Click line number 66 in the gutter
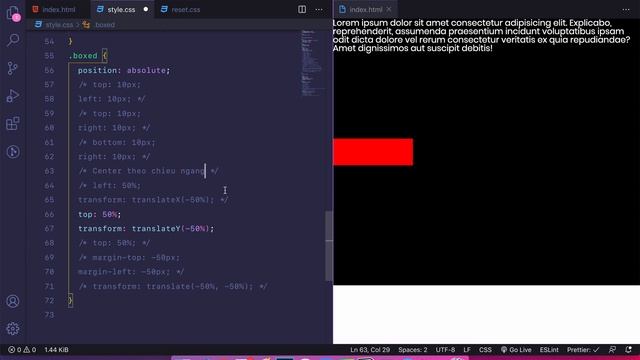Screen dimensions: 640x360 pyautogui.click(x=49, y=214)
